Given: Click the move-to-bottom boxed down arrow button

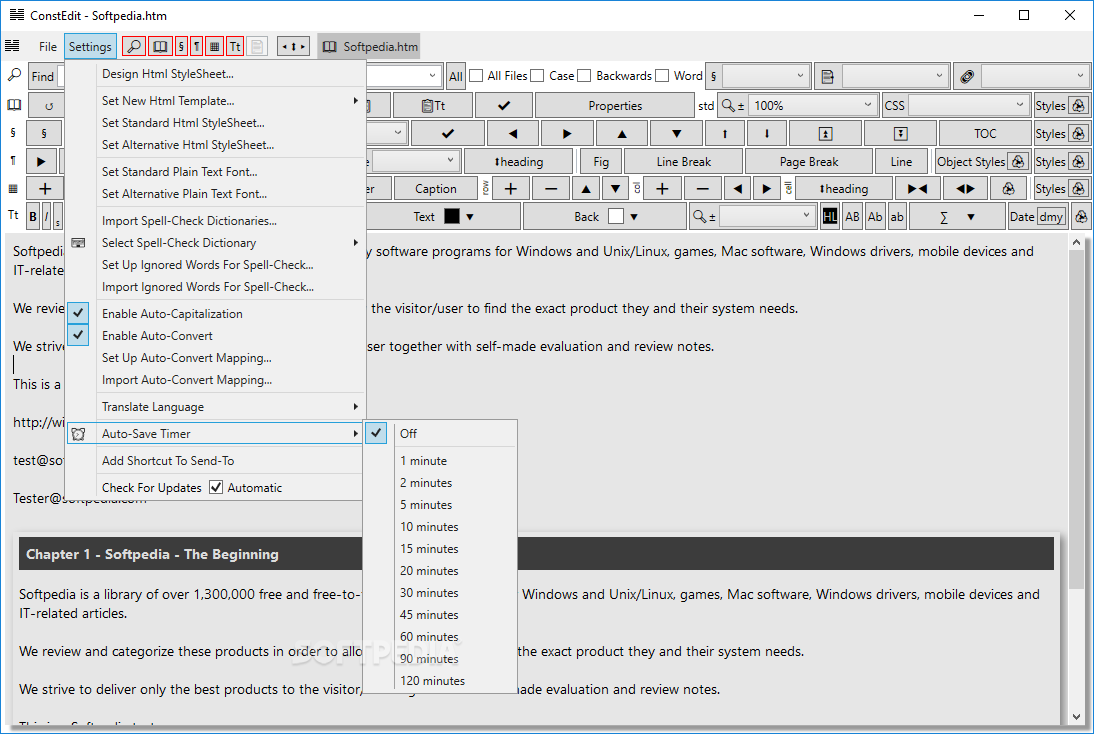Looking at the screenshot, I should (900, 133).
